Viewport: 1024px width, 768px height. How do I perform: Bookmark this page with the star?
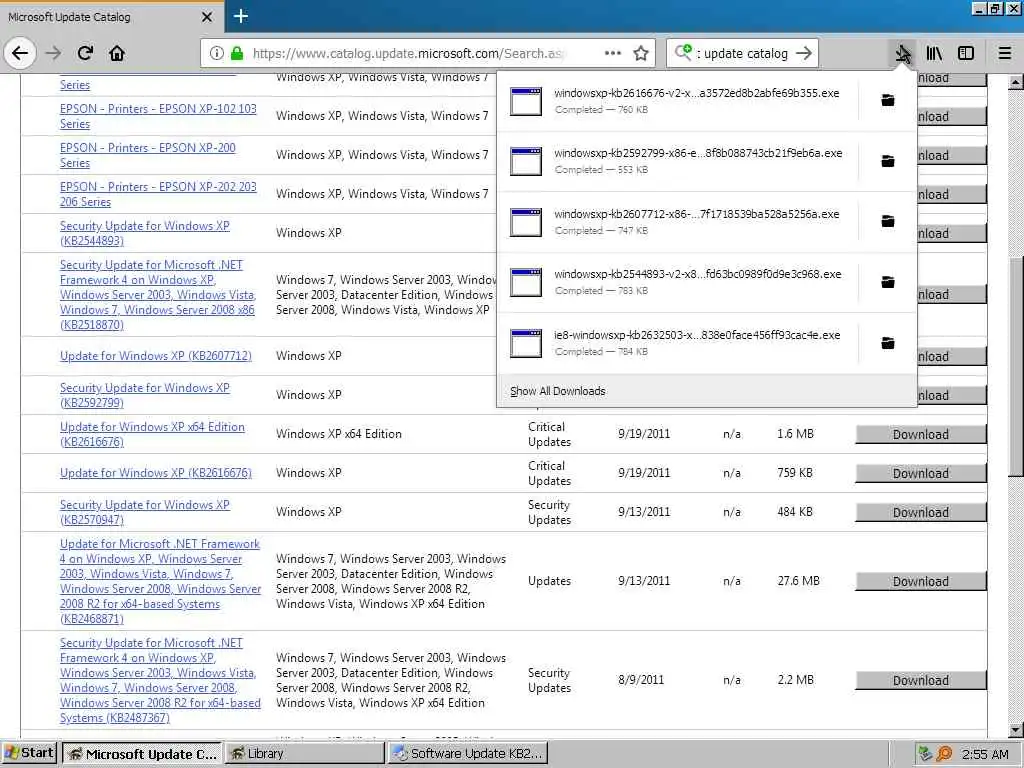[641, 53]
